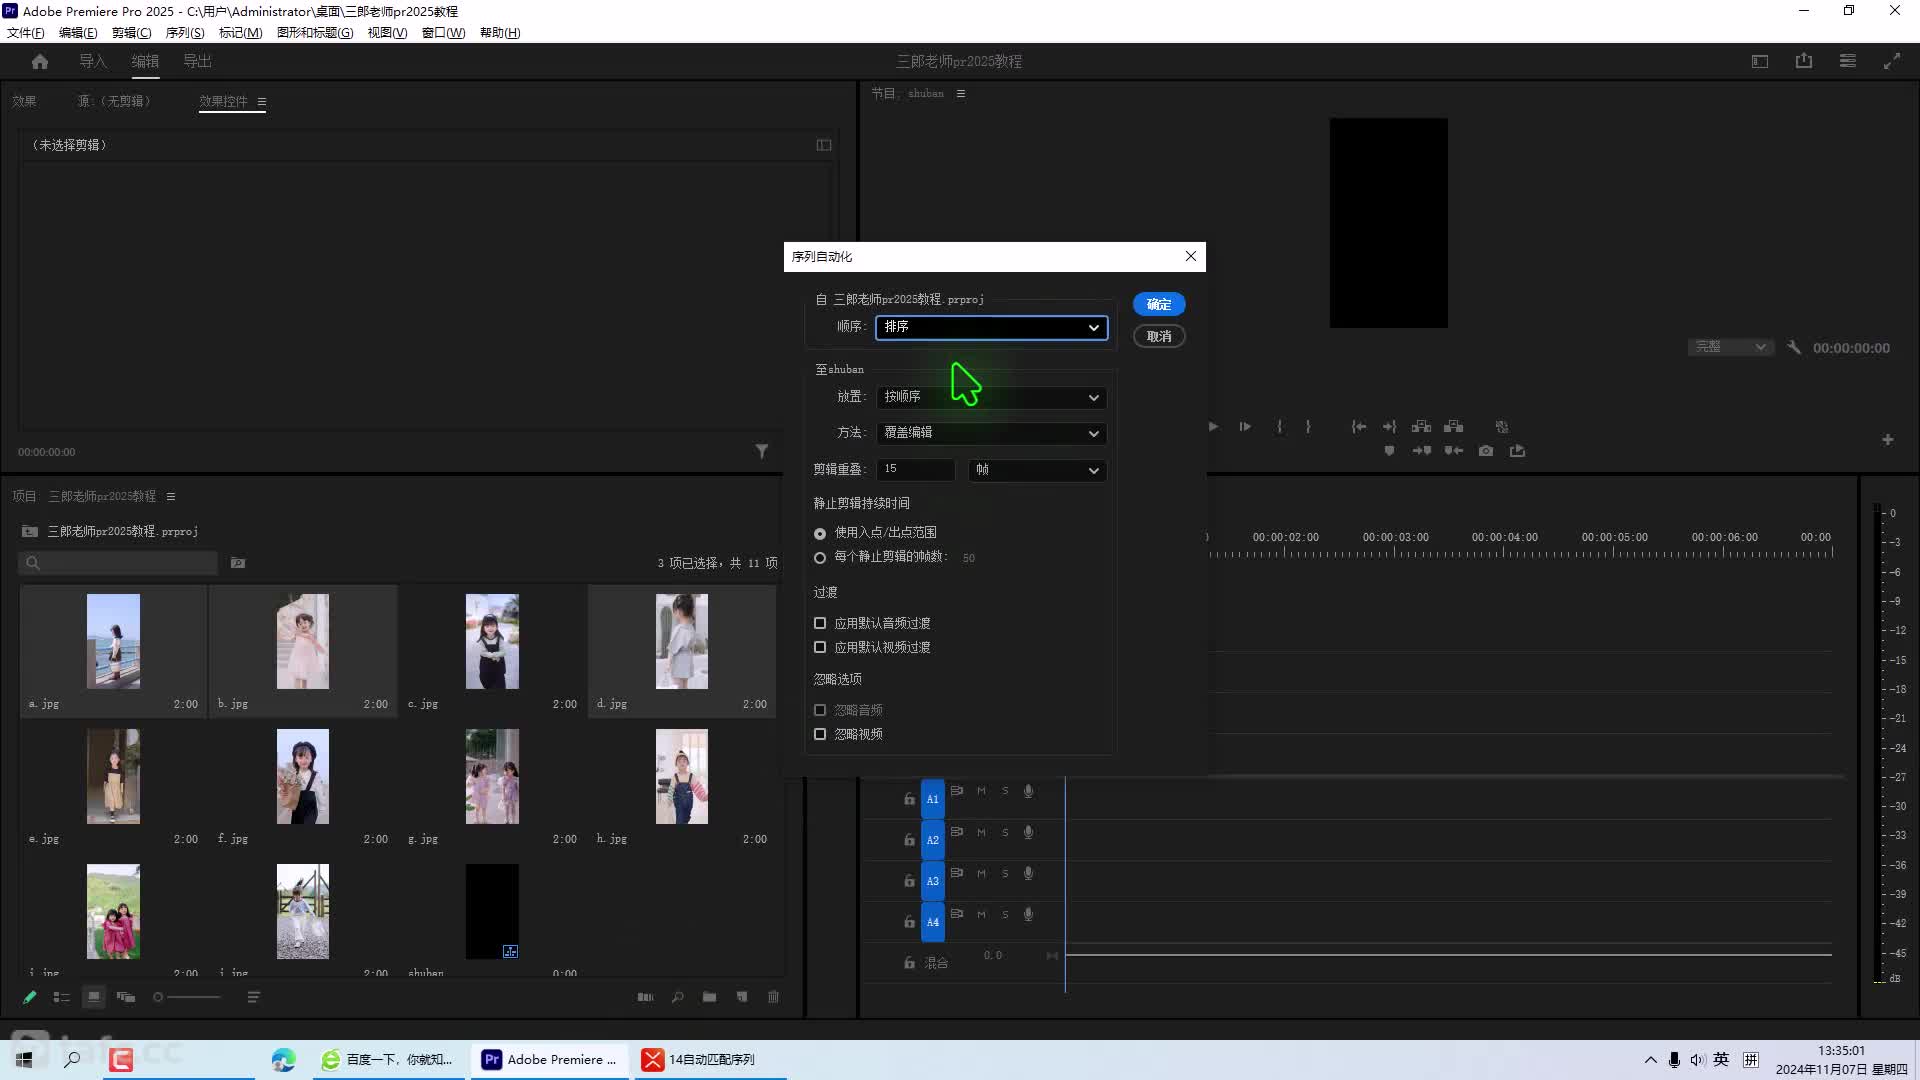The image size is (1920, 1080).
Task: Click the Extract icon in Program monitor
Action: coord(1453,427)
